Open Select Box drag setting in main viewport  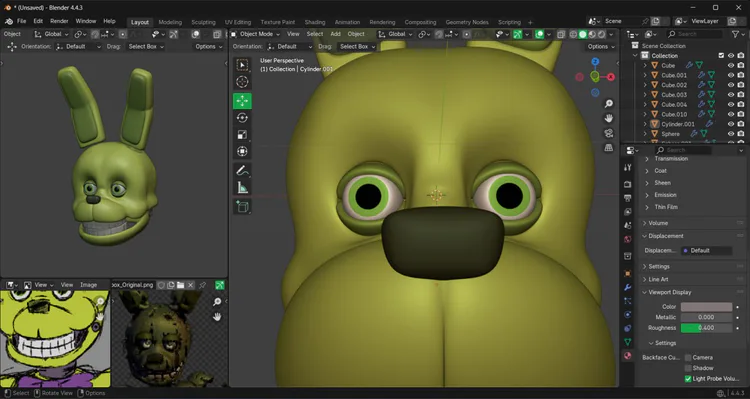pos(357,46)
